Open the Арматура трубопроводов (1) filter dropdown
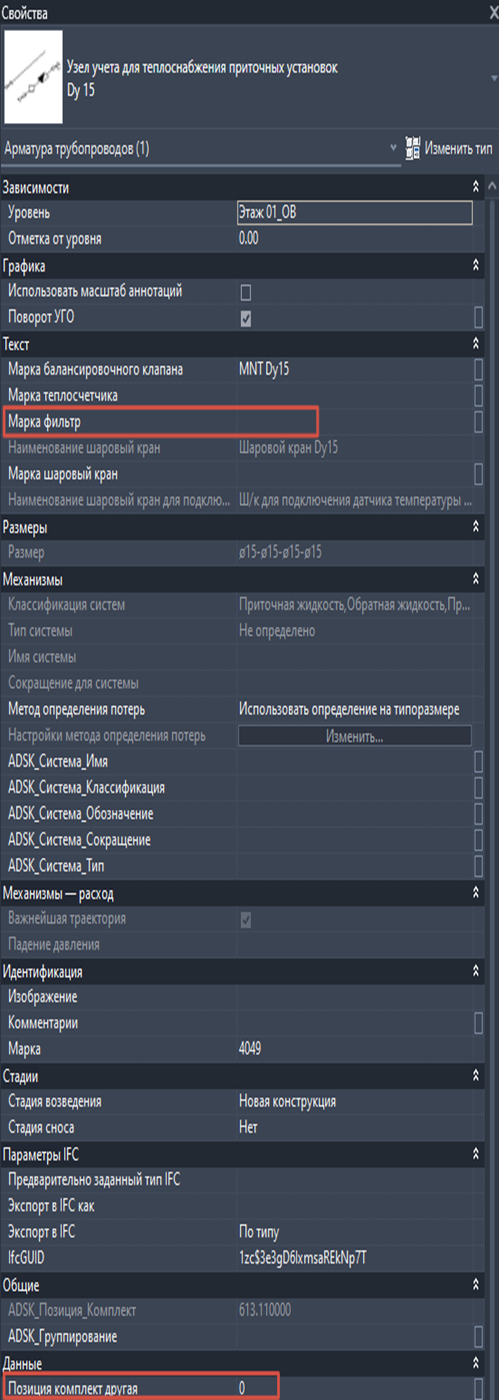 [200, 149]
